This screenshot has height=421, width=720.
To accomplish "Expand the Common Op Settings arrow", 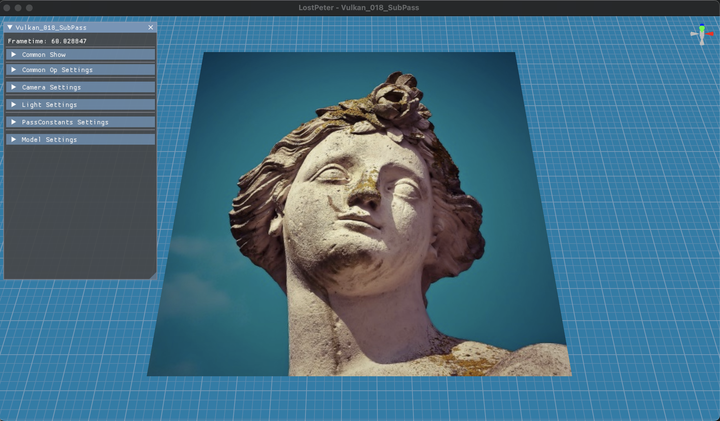I will pyautogui.click(x=13, y=70).
